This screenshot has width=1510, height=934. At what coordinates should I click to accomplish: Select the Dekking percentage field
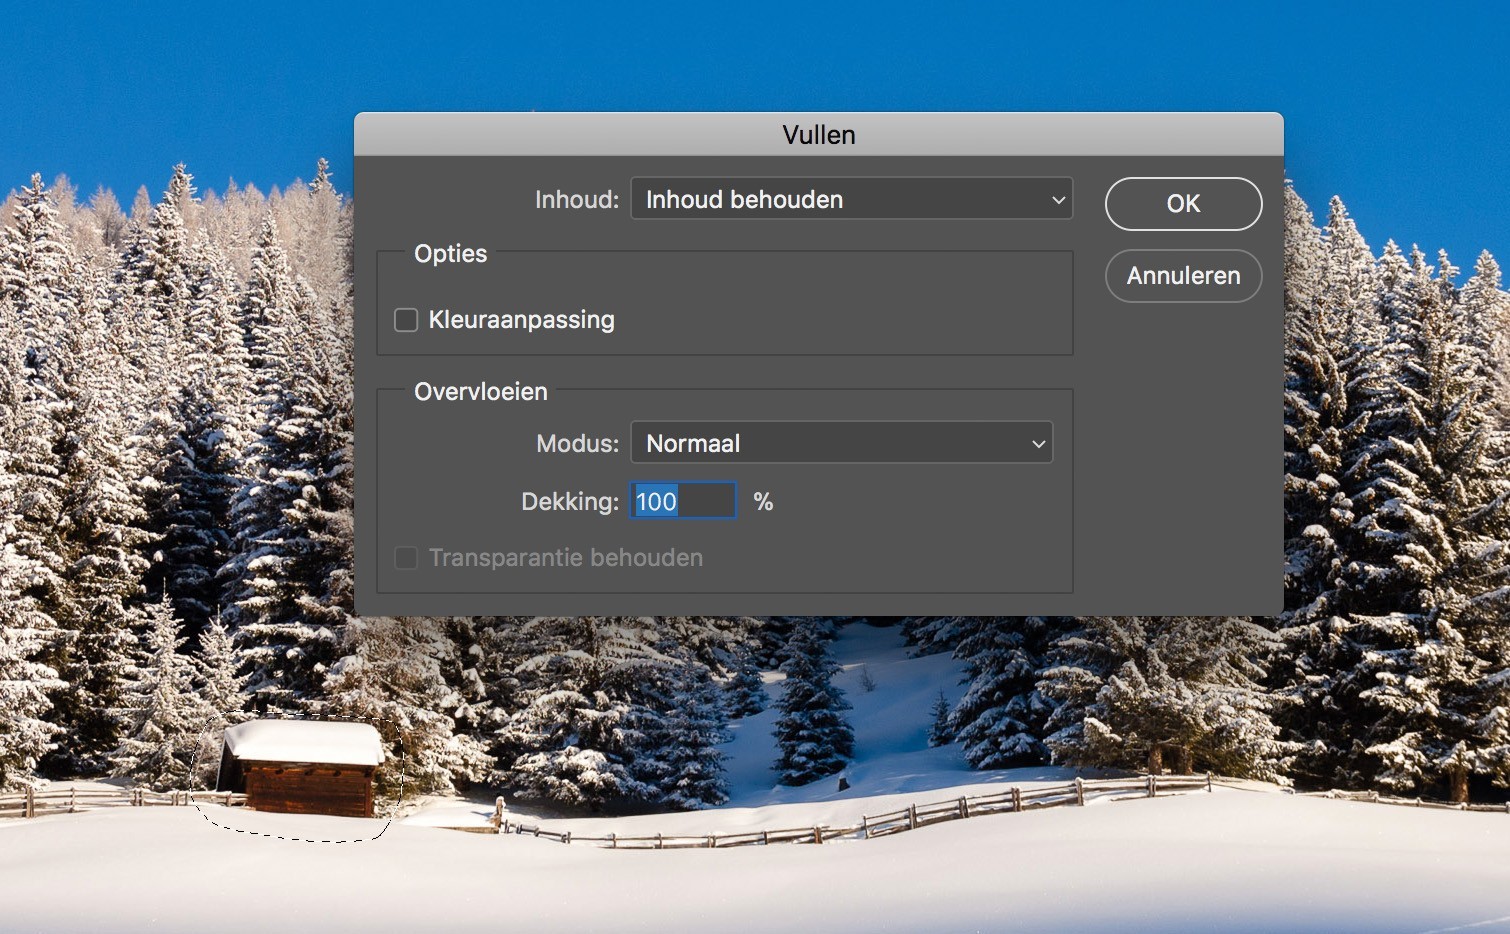(682, 500)
